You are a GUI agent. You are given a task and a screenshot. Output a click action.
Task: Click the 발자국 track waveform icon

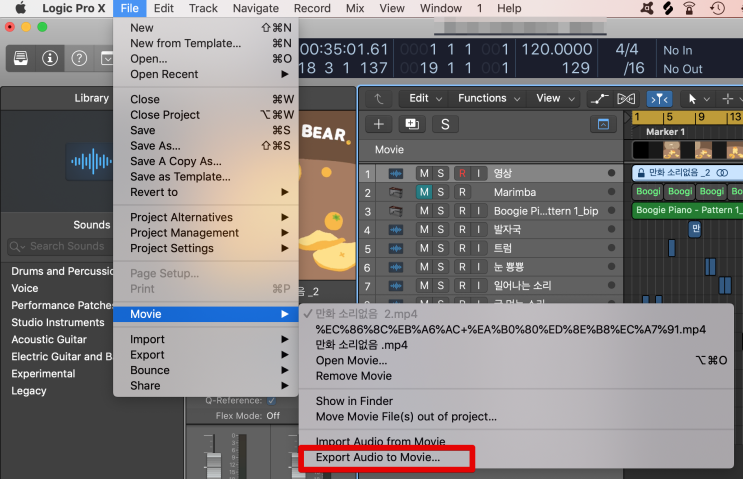pyautogui.click(x=396, y=230)
